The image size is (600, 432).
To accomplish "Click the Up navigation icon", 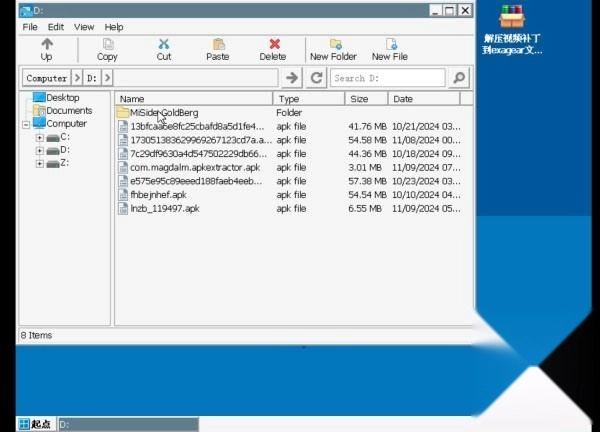I will 46,45.
